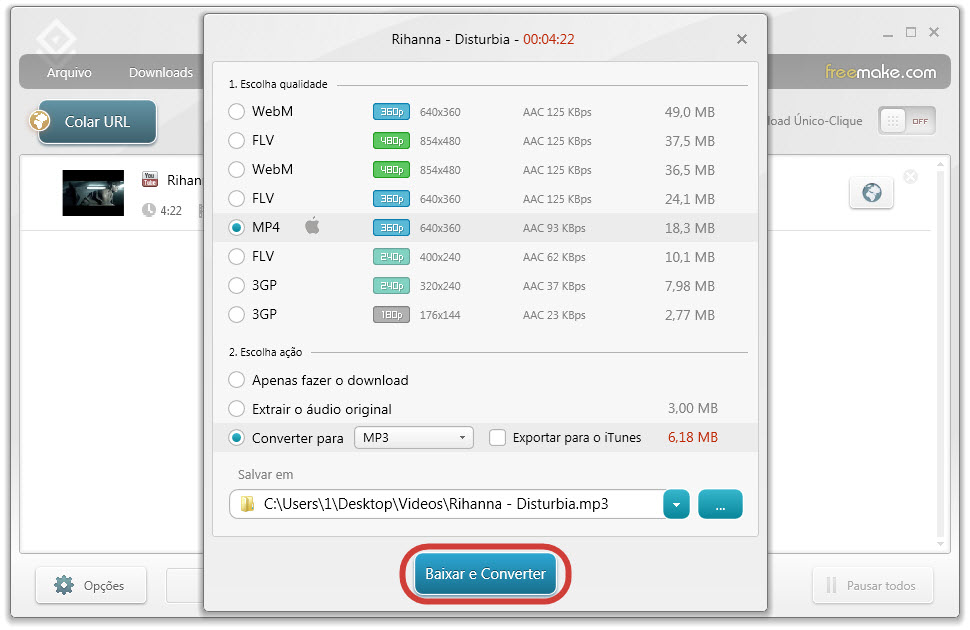Click the 49,0 MB size text
Viewport: 970px width, 630px height.
(690, 112)
